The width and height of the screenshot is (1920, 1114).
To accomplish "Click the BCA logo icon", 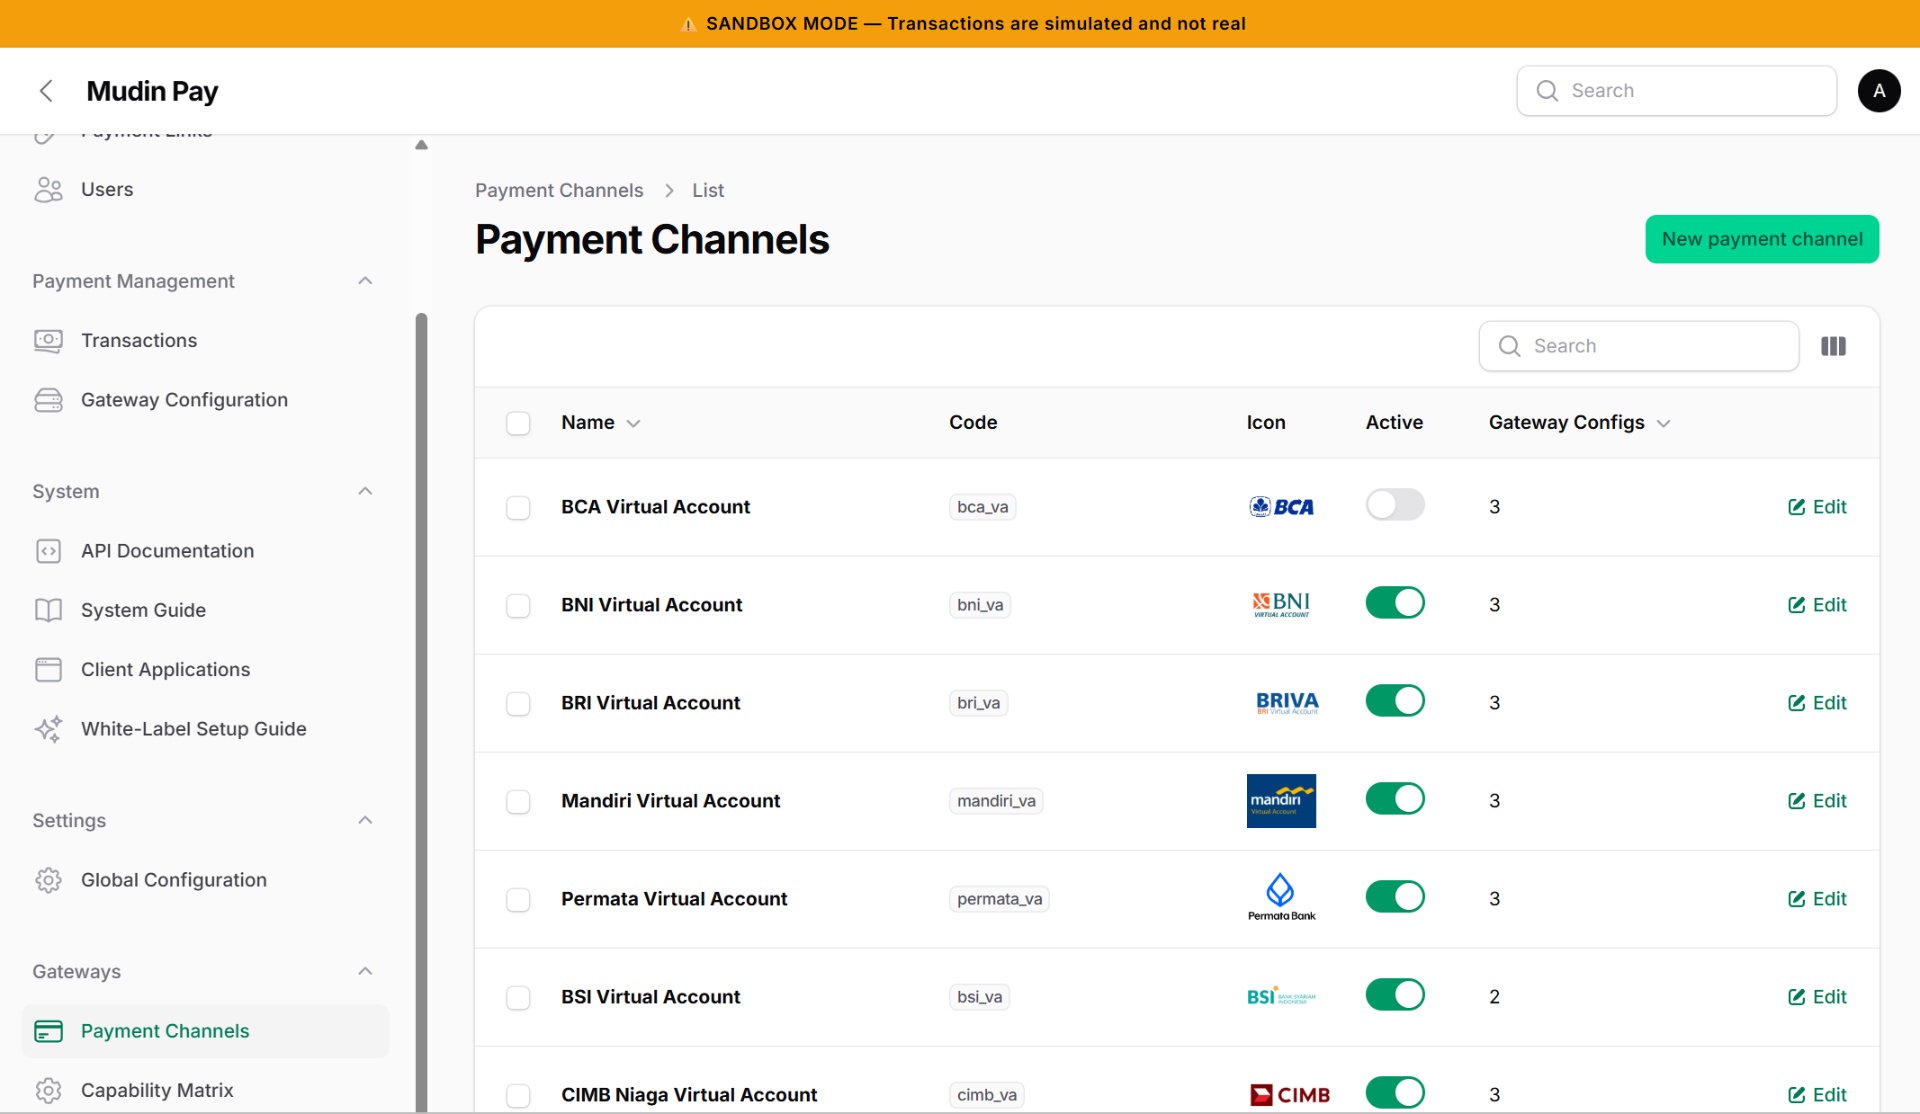I will [1281, 507].
